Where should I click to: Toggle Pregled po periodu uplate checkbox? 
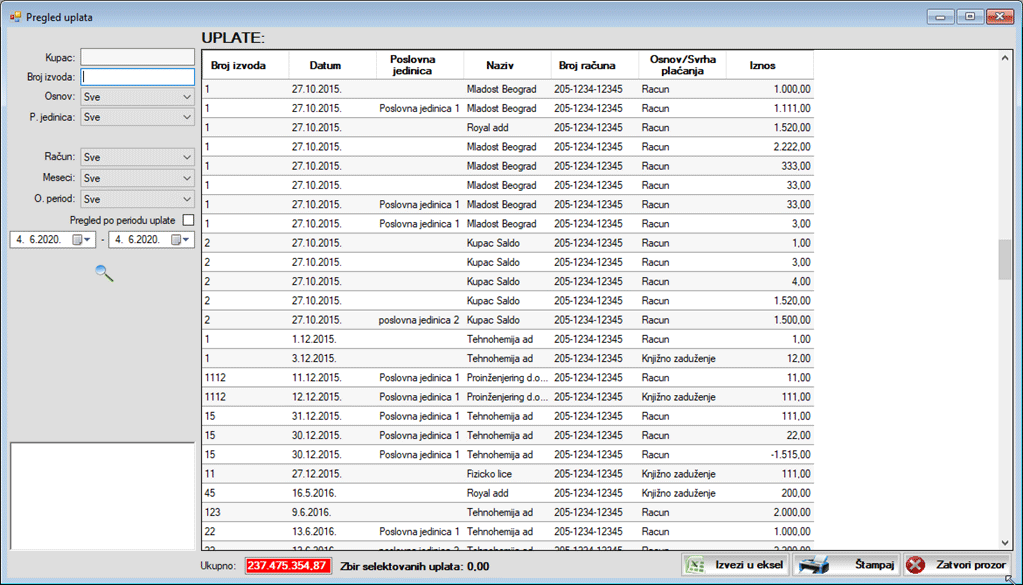189,220
